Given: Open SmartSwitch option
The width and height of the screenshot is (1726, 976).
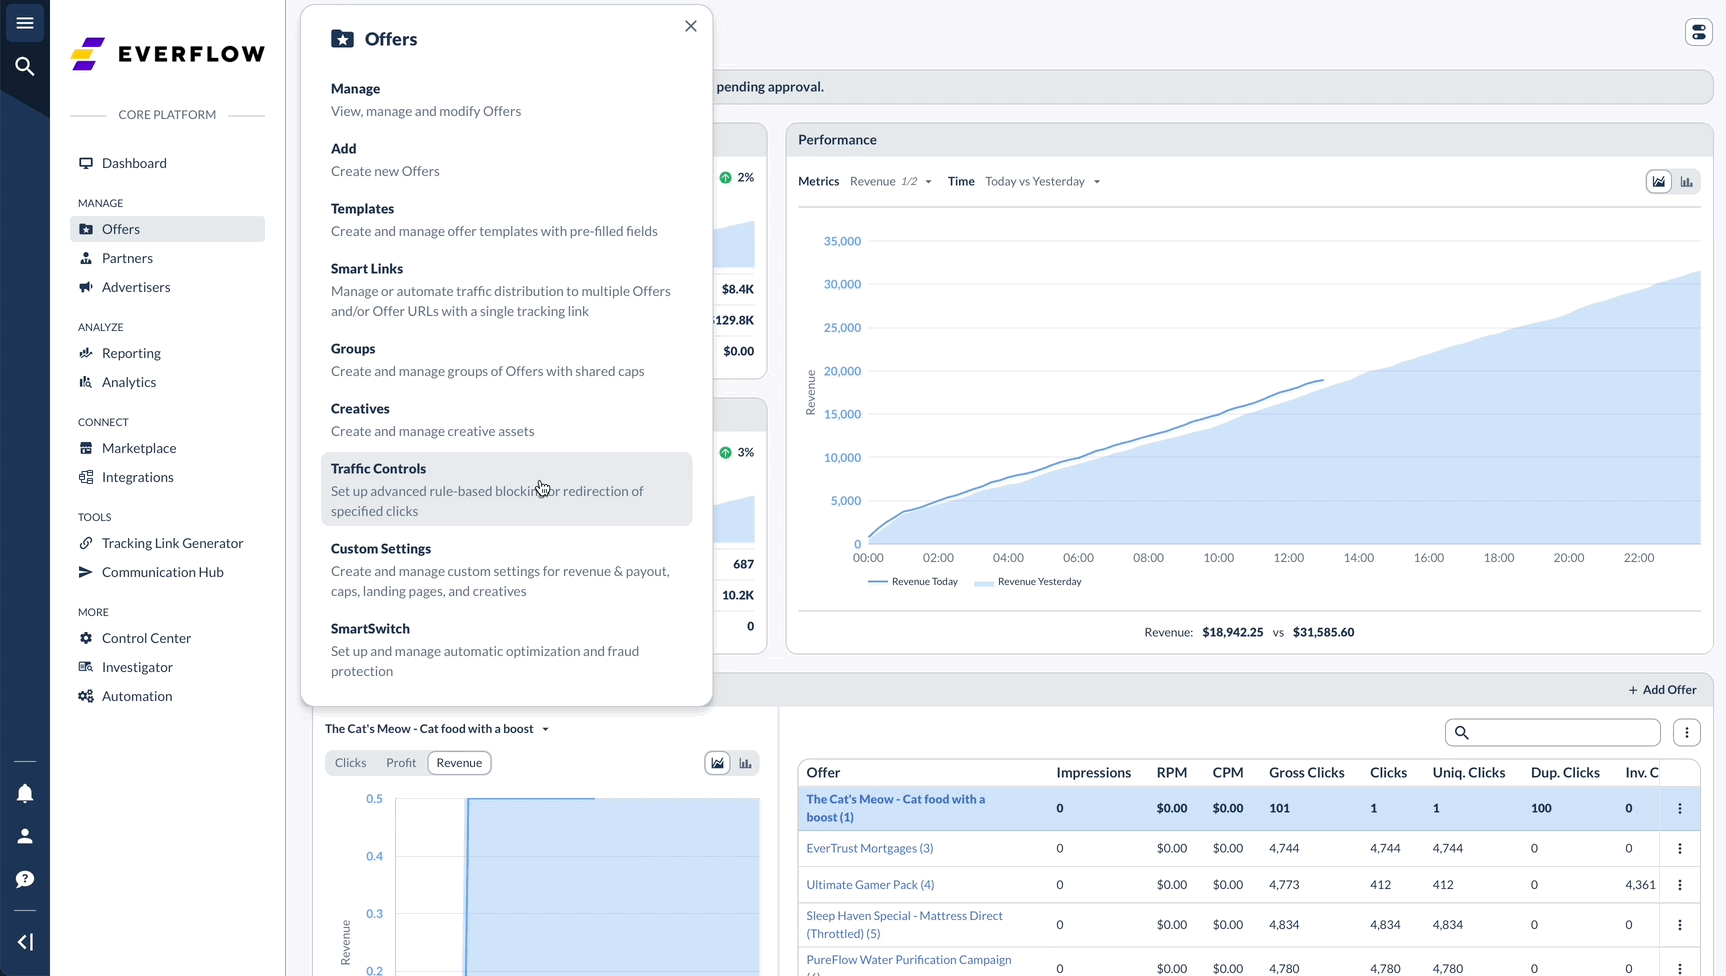Looking at the screenshot, I should click(506, 649).
